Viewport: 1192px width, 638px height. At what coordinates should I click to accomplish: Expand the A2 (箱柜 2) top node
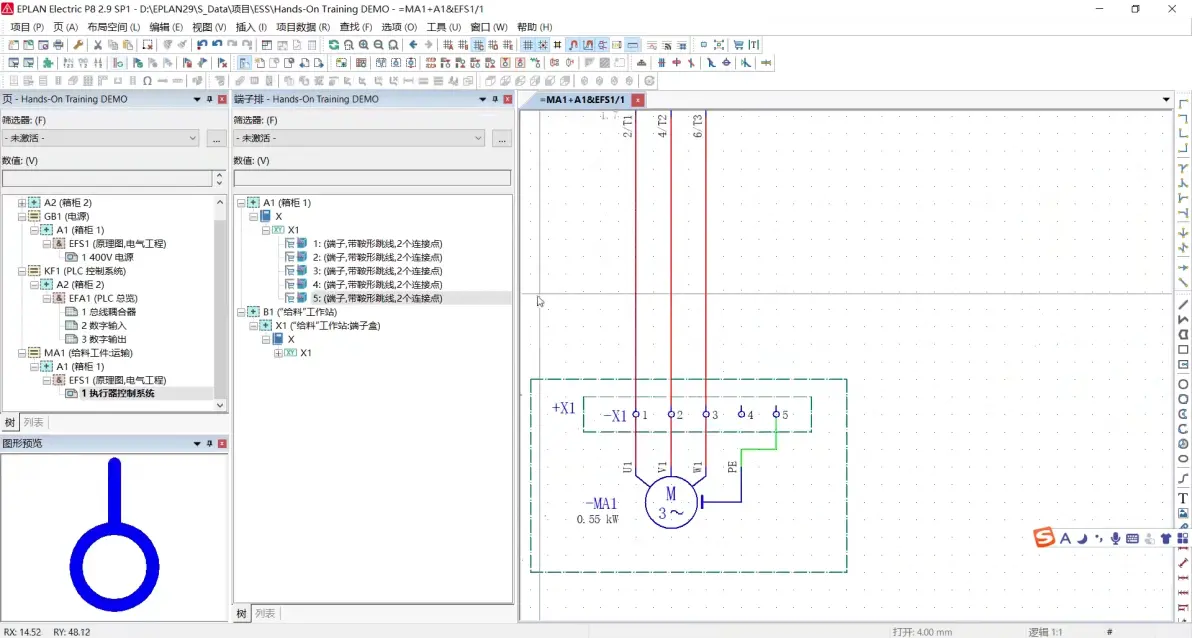pyautogui.click(x=22, y=203)
